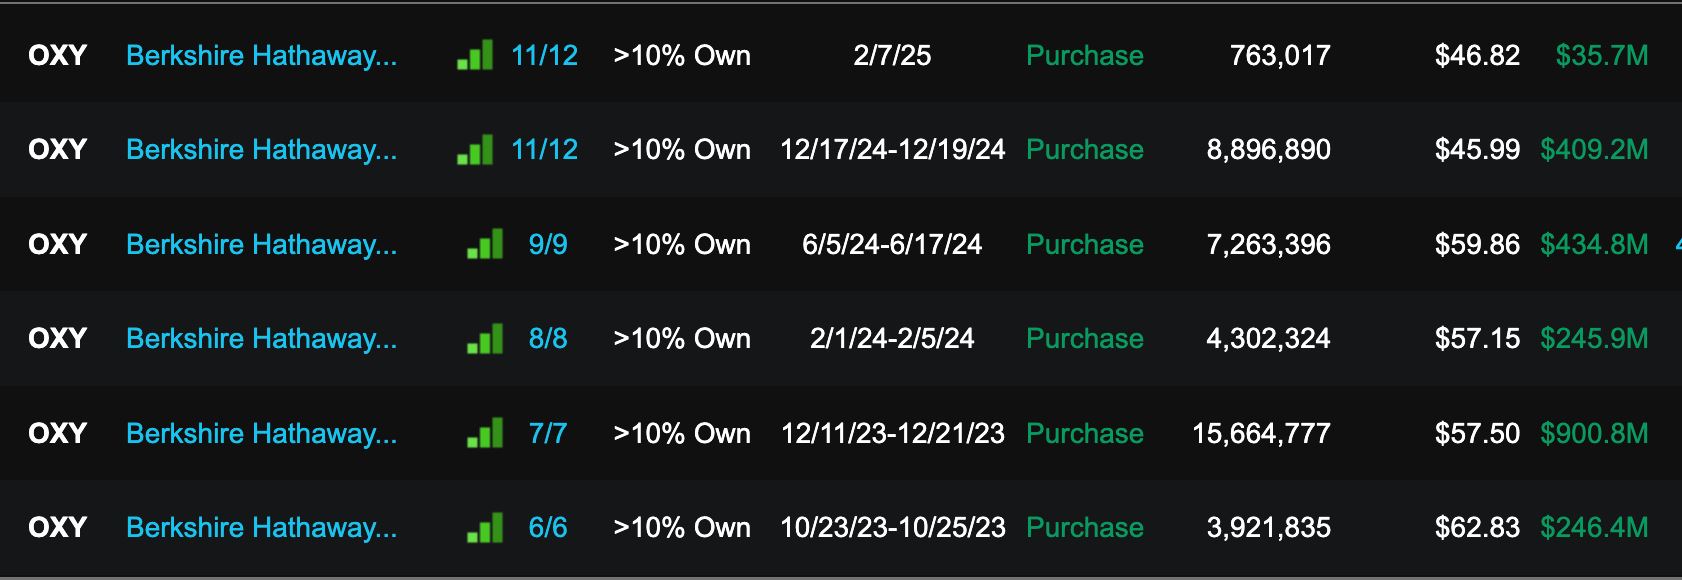The width and height of the screenshot is (1682, 580).
Task: Click the Purchase label in the 12/11/23-12/21/23 row
Action: [1085, 434]
